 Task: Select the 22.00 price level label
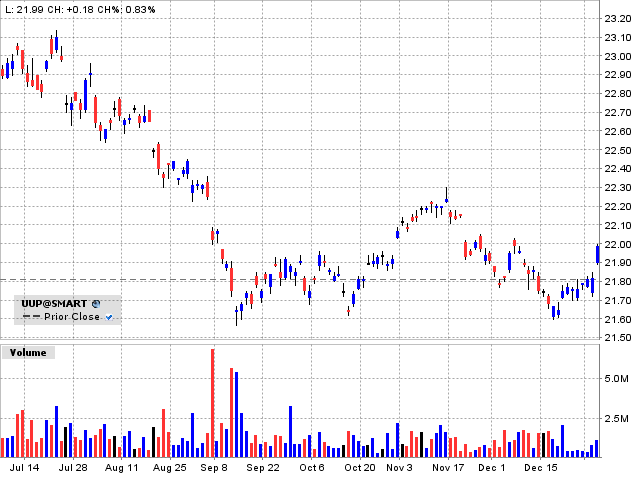615,245
